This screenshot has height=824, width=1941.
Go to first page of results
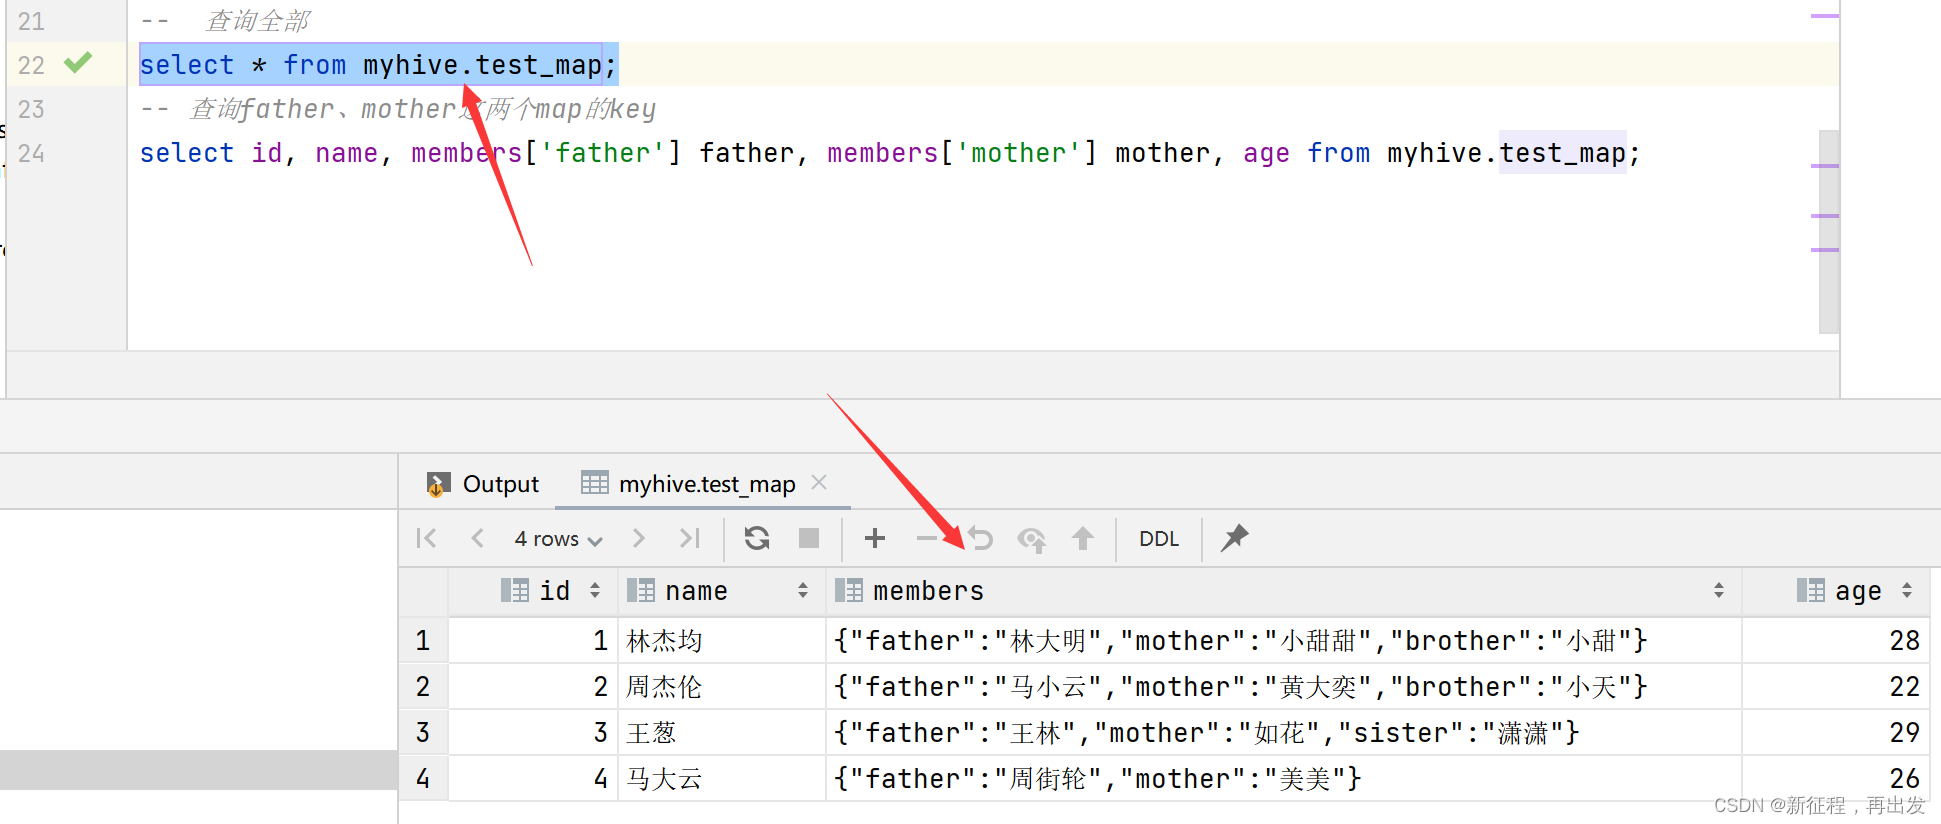coord(426,538)
